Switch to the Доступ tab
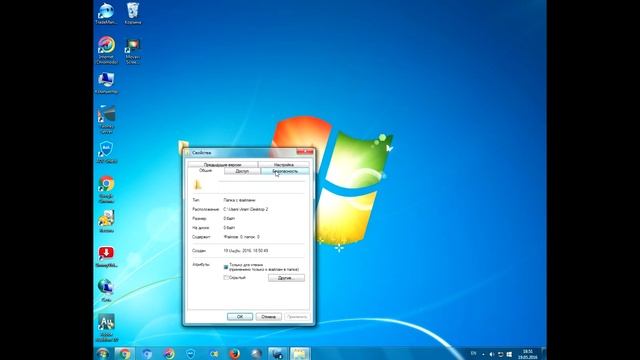The height and width of the screenshot is (360, 640). [242, 171]
